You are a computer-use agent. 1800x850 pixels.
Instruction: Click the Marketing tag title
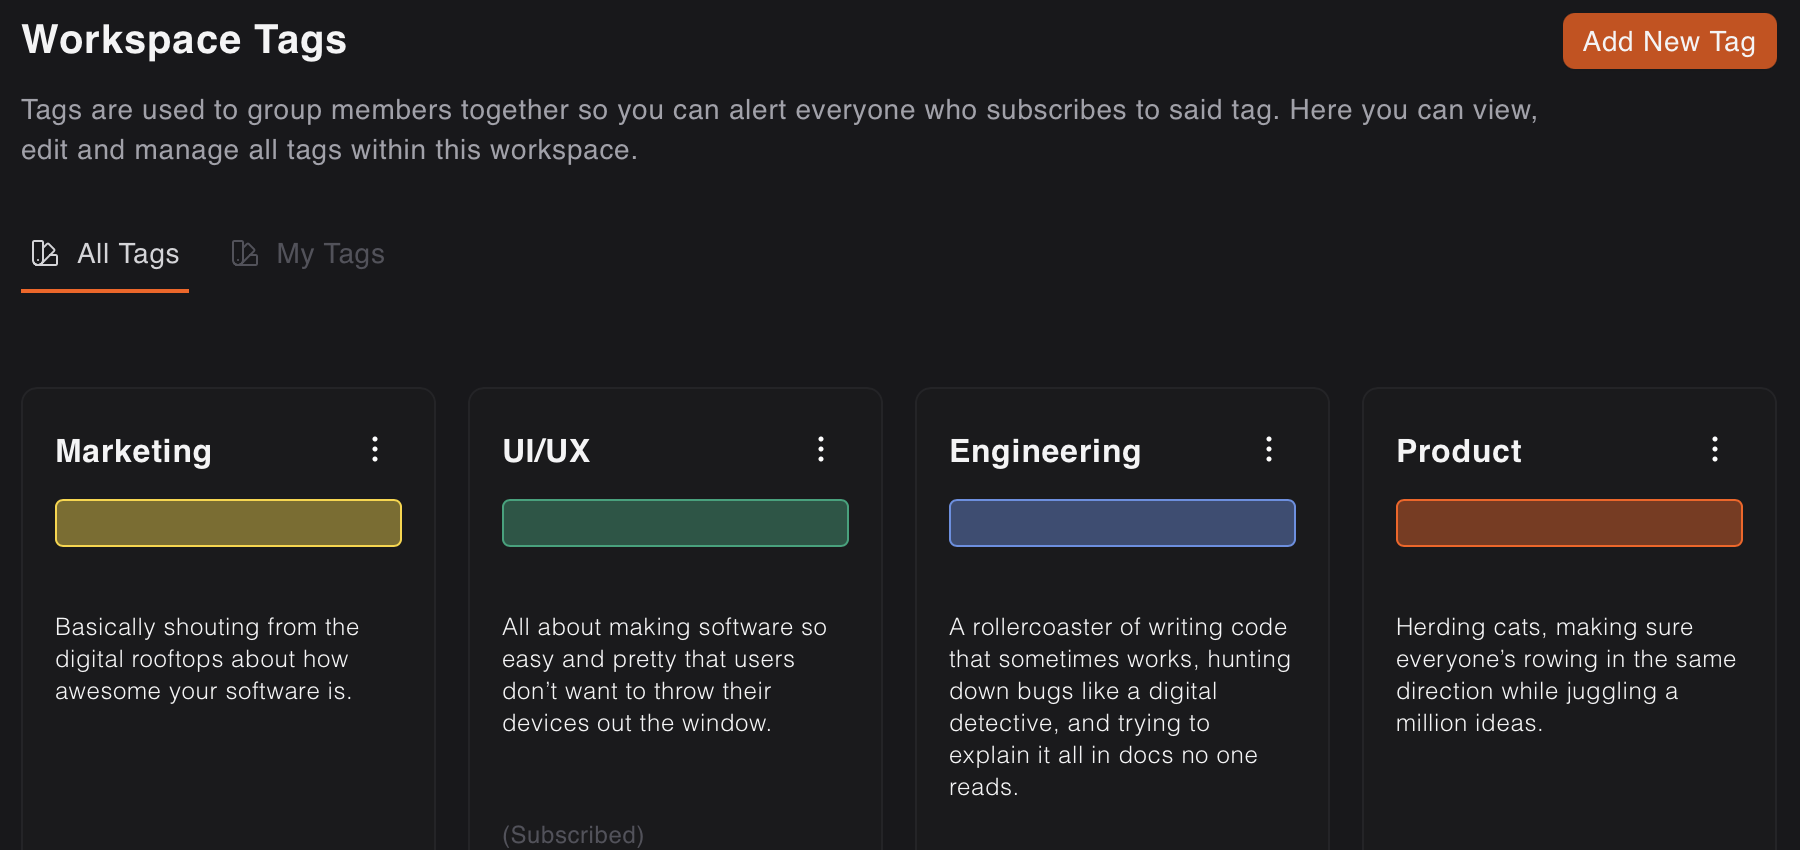click(x=134, y=451)
